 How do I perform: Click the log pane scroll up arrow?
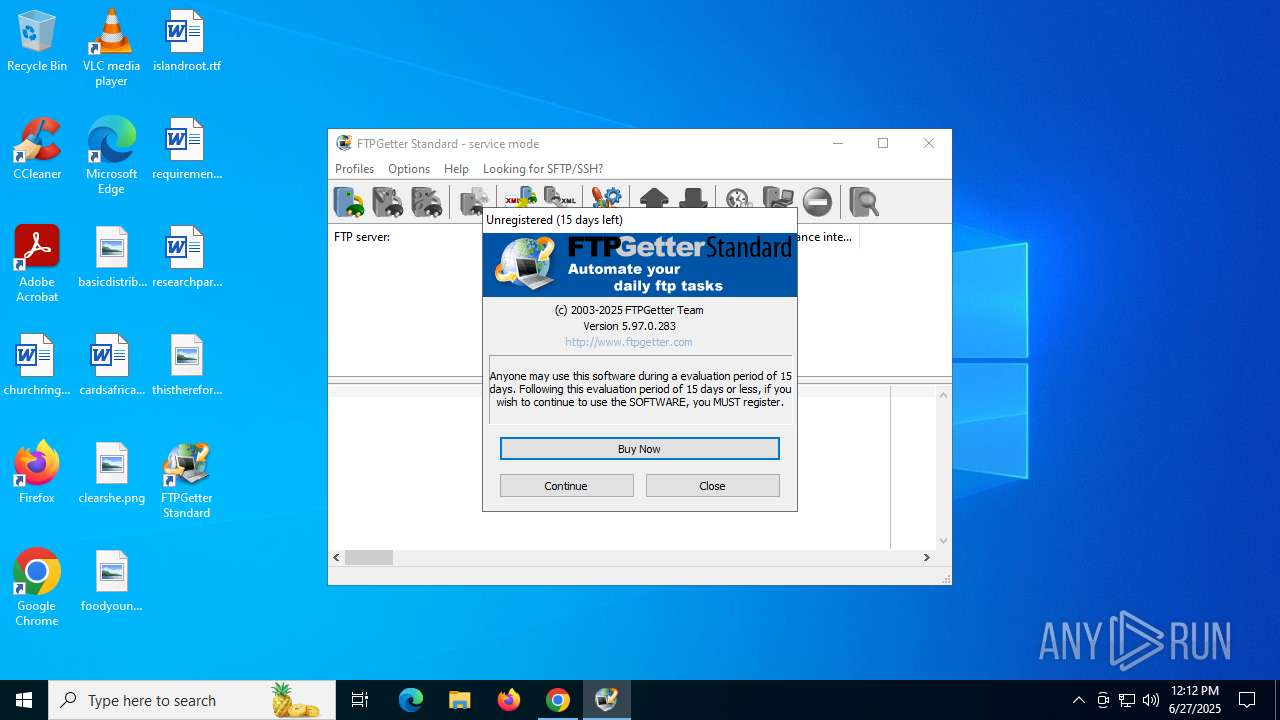click(x=943, y=395)
